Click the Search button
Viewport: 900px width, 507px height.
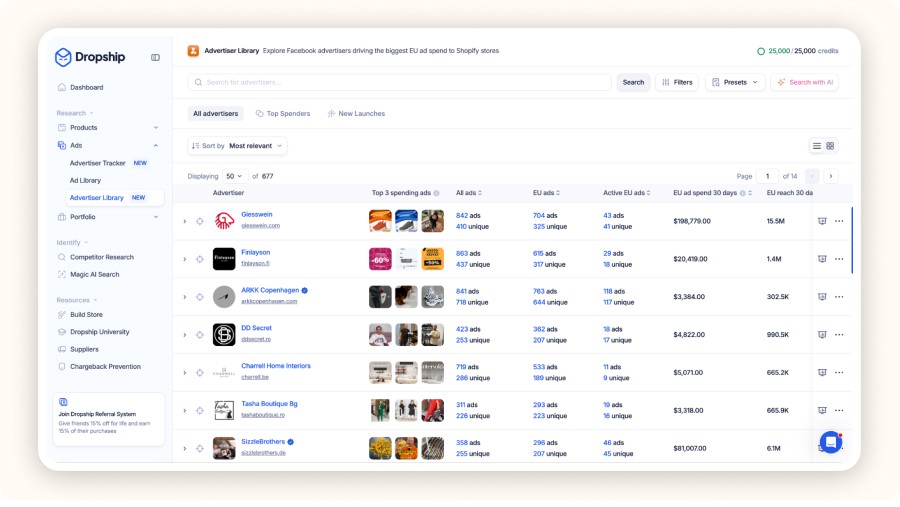pos(633,82)
